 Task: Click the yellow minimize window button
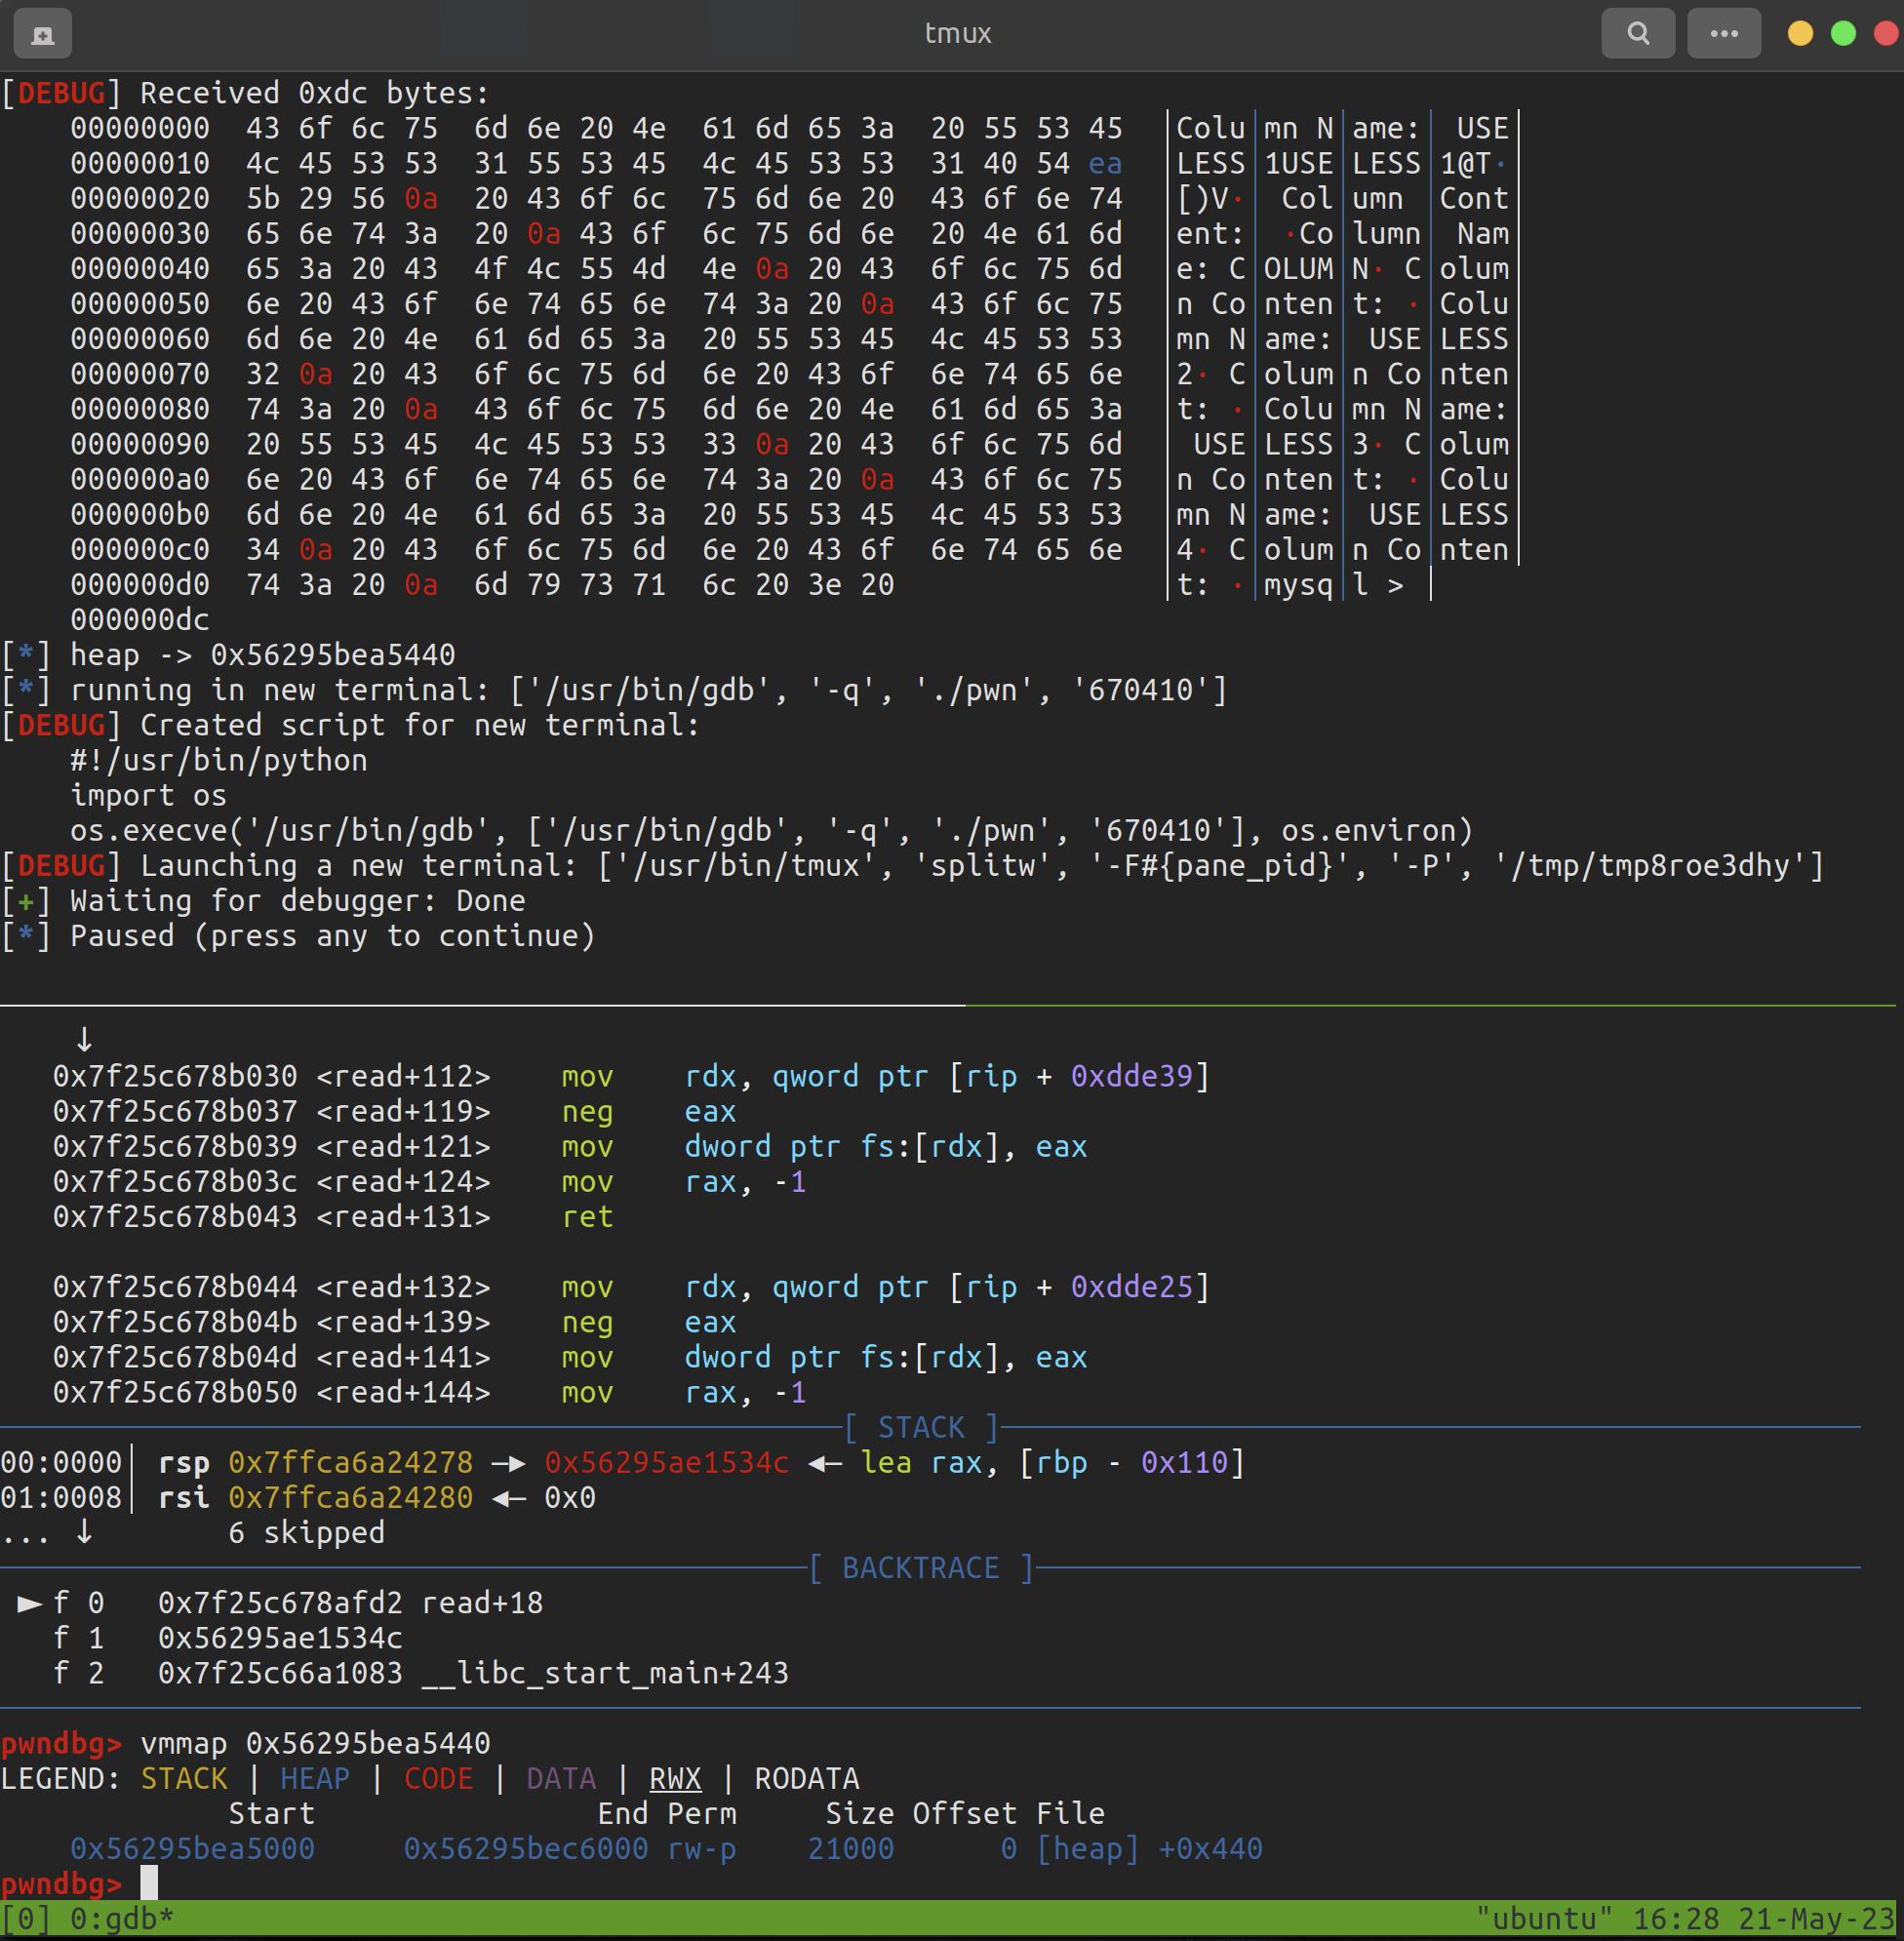(1799, 34)
